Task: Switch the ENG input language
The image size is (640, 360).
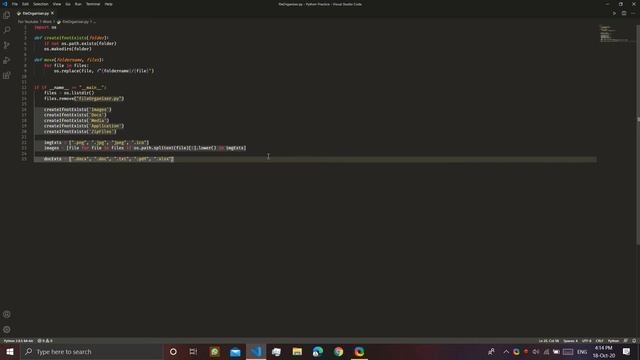Action: tap(582, 351)
